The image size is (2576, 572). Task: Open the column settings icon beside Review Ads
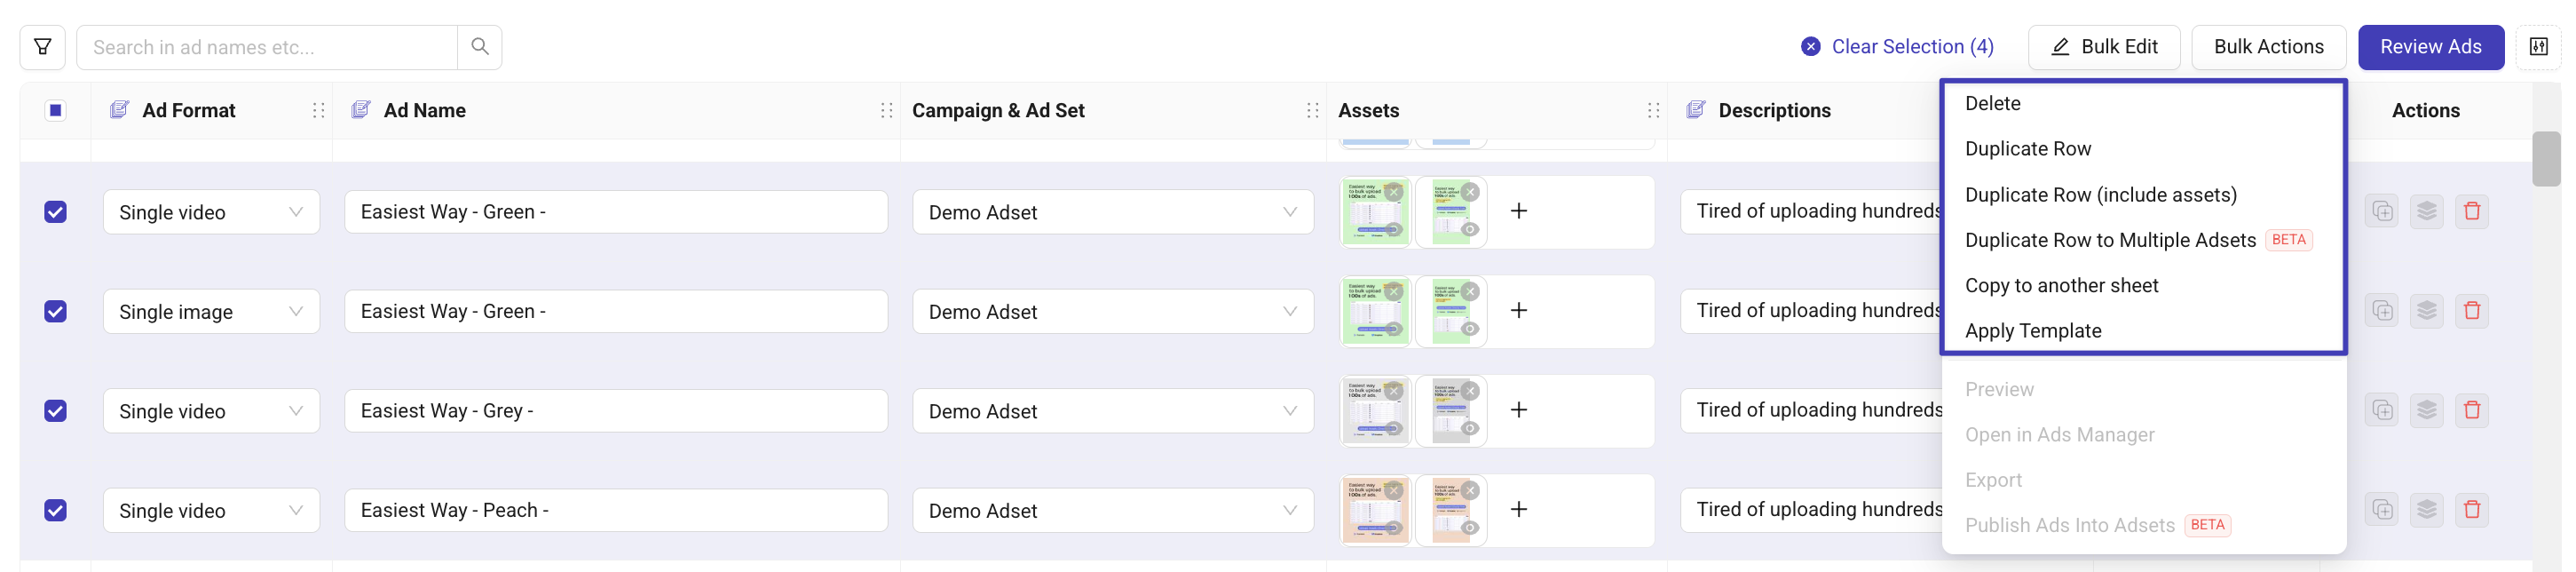[2537, 47]
